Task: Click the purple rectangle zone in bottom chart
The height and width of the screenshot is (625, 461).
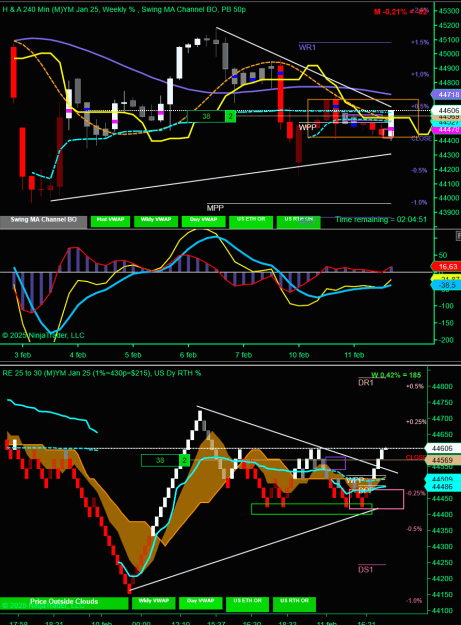Action: click(x=335, y=463)
